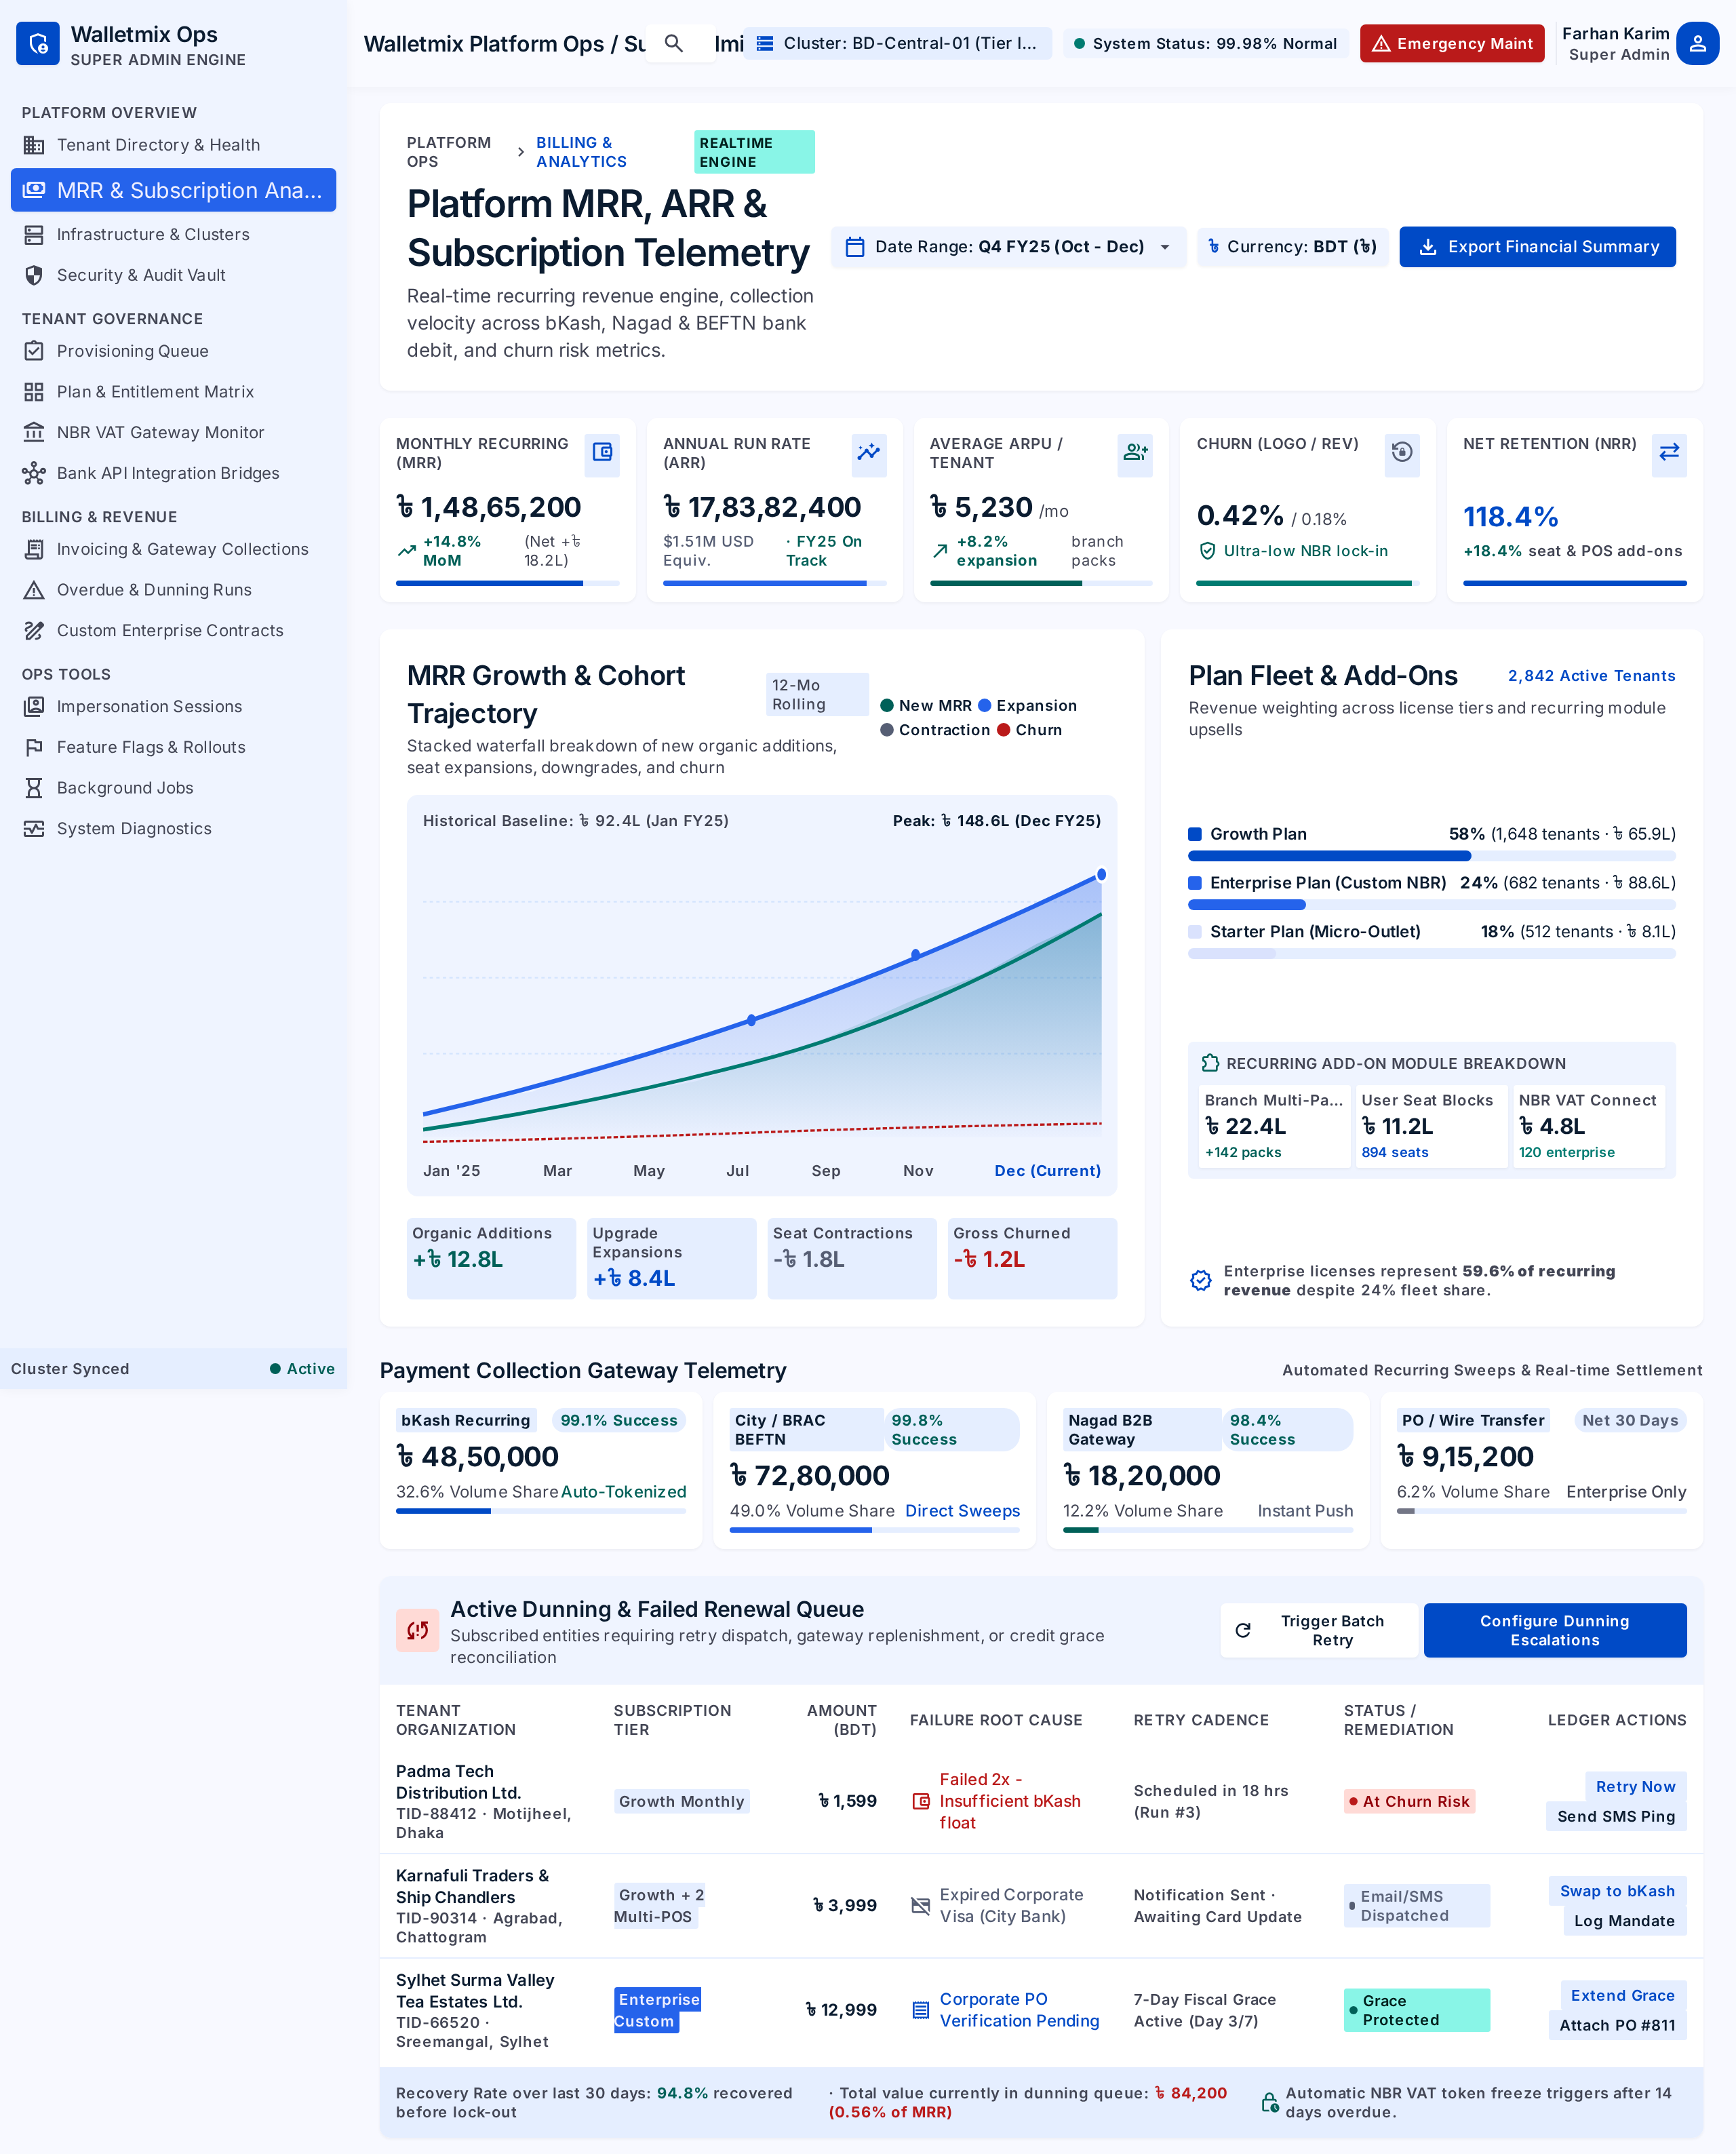Click Retry Now for Padma Tech

(x=1635, y=1787)
